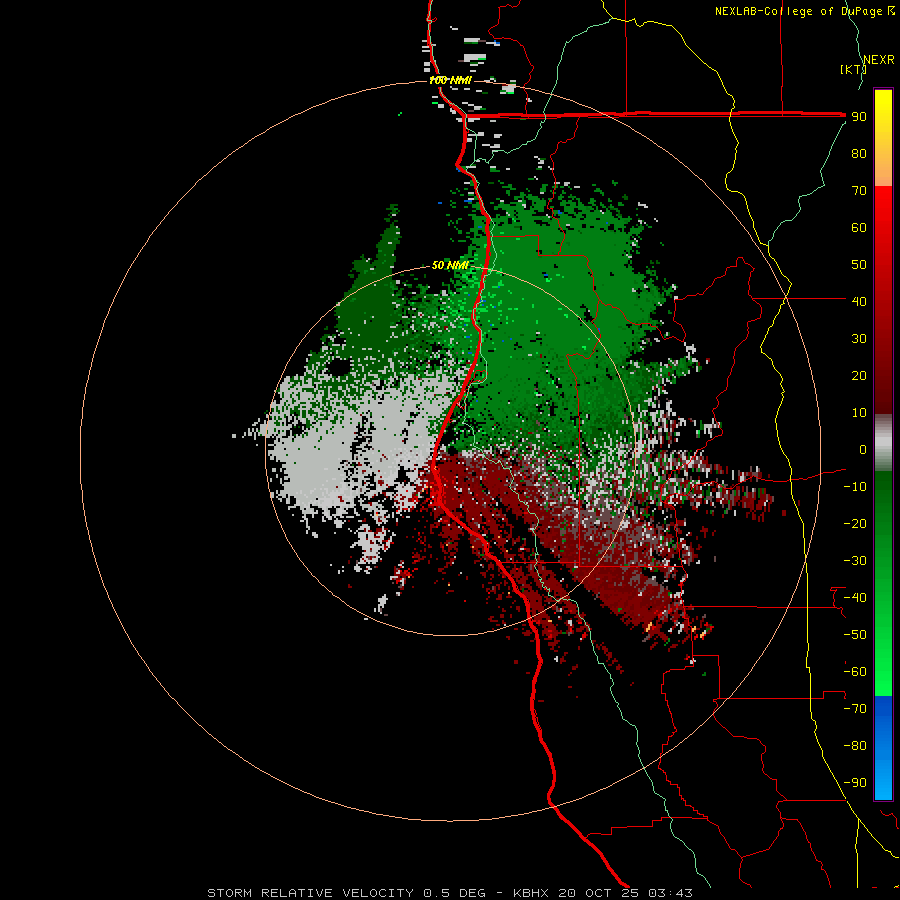900x900 pixels.
Task: Click the -50 value on velocity scale
Action: [855, 635]
